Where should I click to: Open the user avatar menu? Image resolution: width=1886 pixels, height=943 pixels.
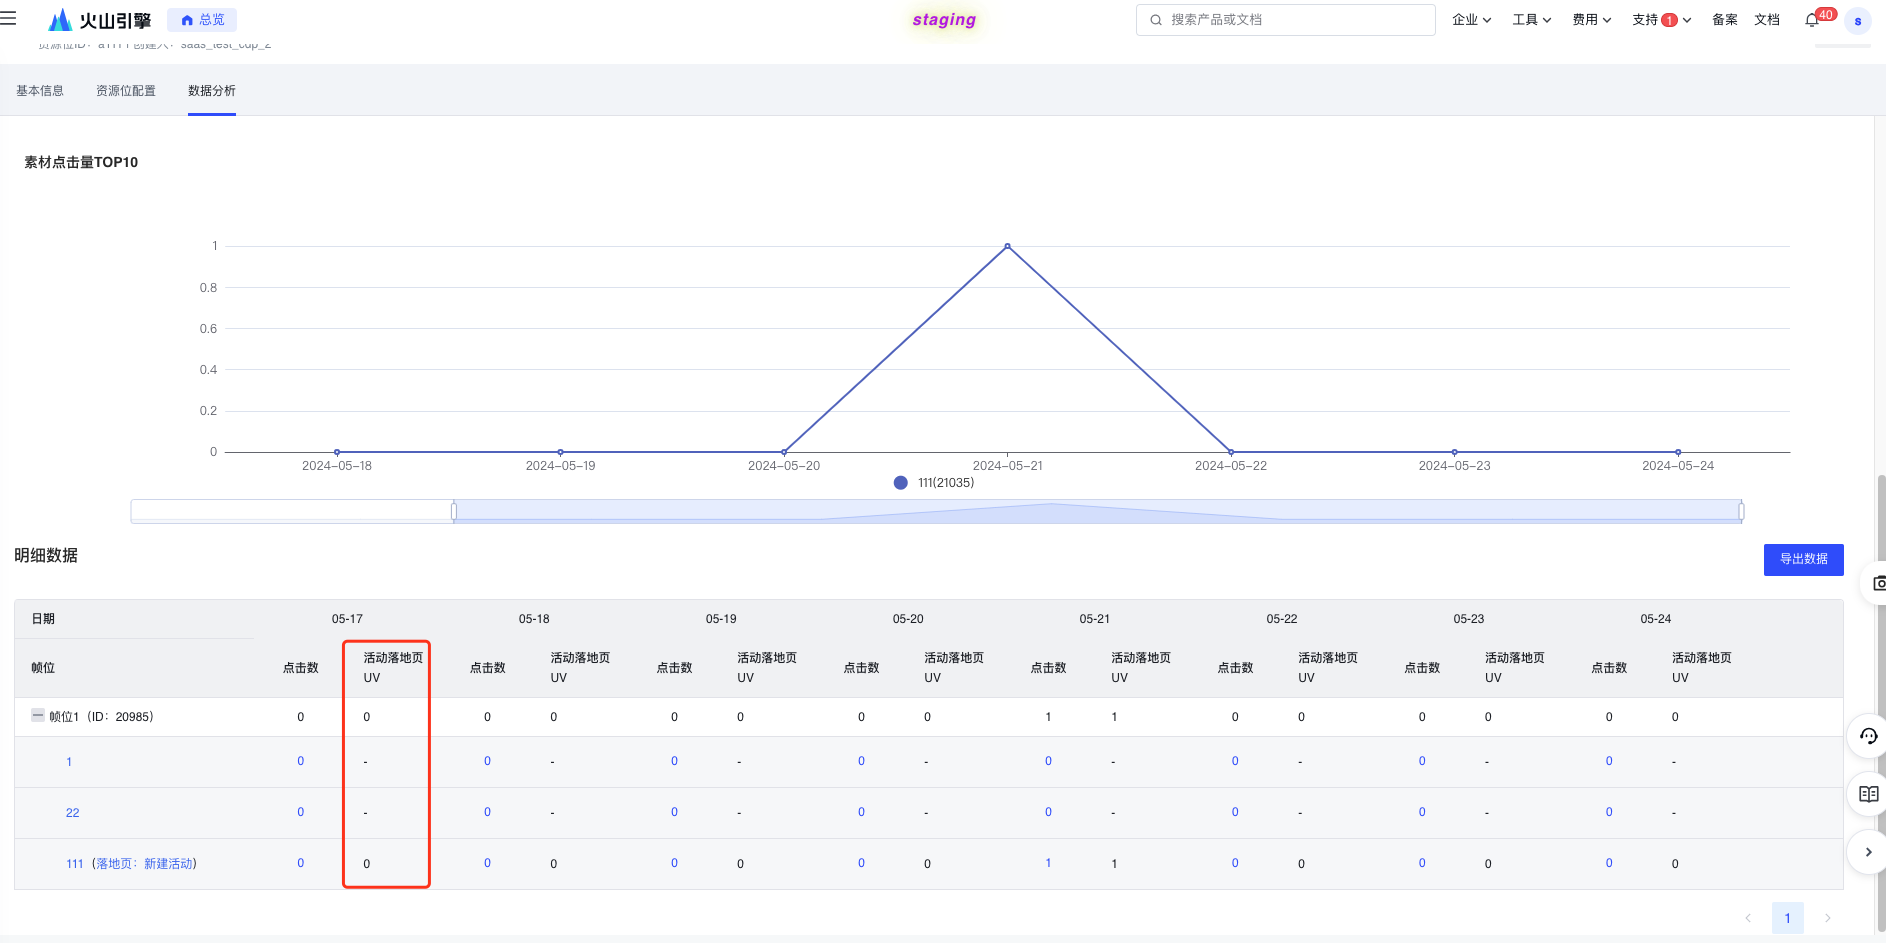pyautogui.click(x=1858, y=21)
